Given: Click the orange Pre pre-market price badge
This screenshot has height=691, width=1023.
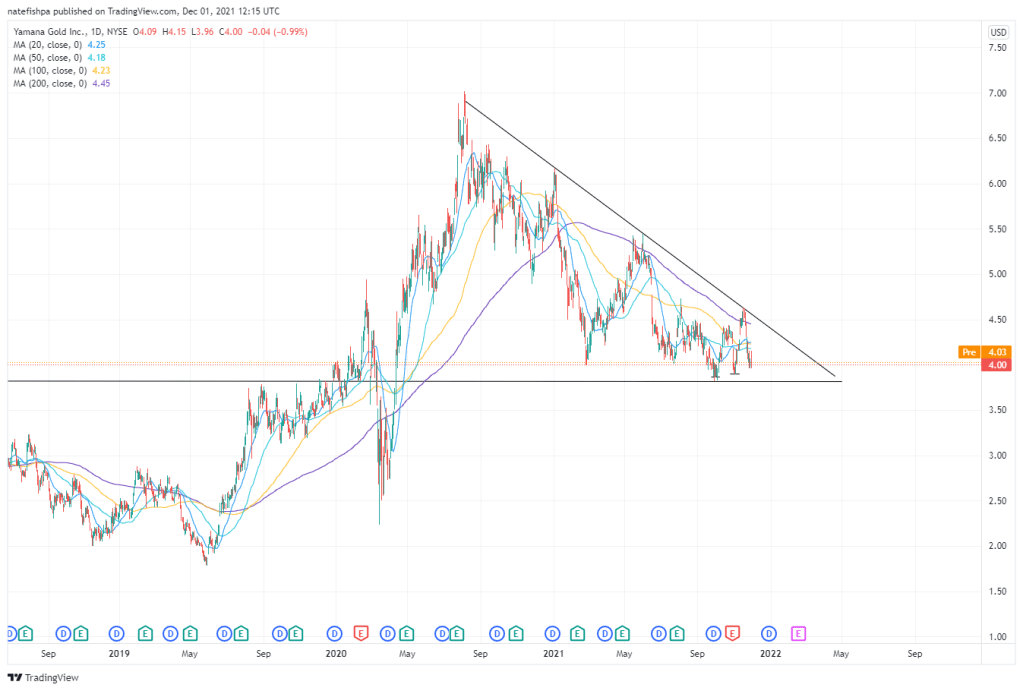Looking at the screenshot, I should click(968, 352).
